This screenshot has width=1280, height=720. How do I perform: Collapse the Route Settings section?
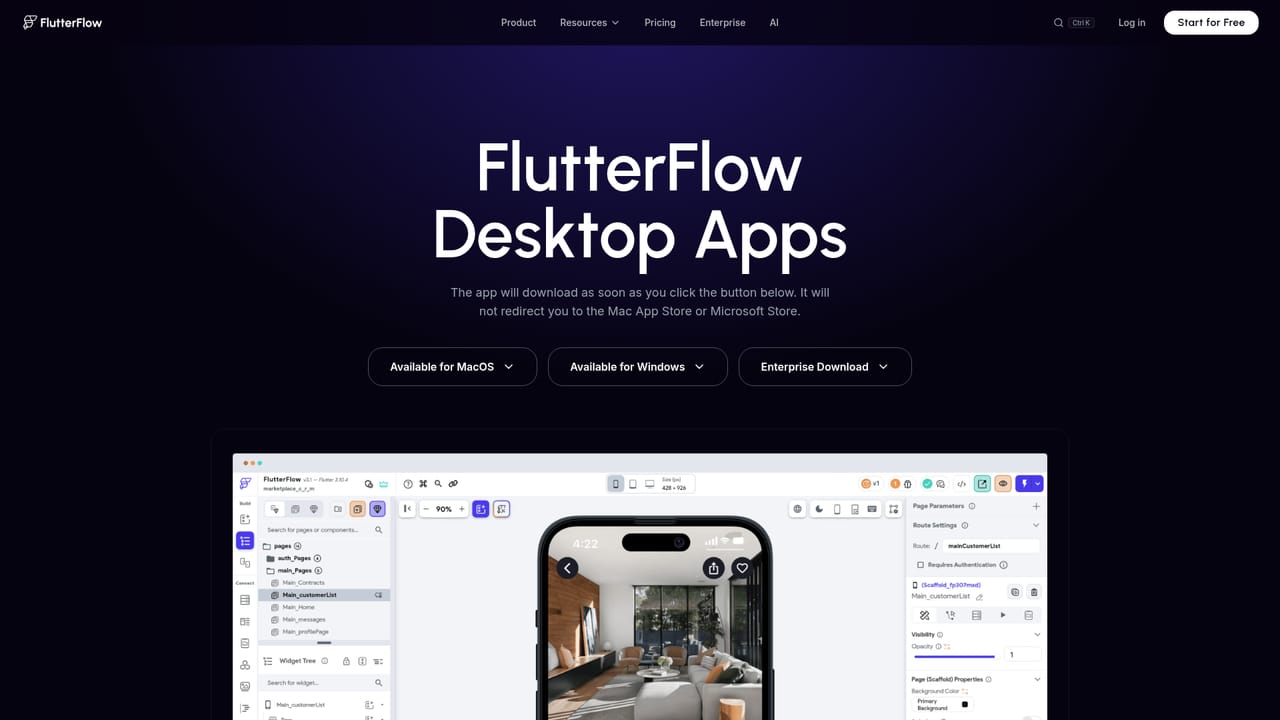(1036, 525)
